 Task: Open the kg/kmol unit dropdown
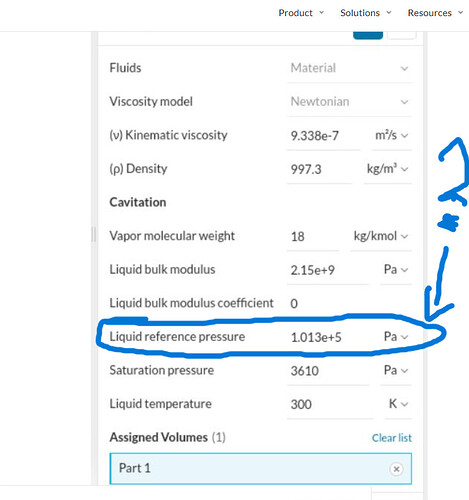tap(381, 236)
